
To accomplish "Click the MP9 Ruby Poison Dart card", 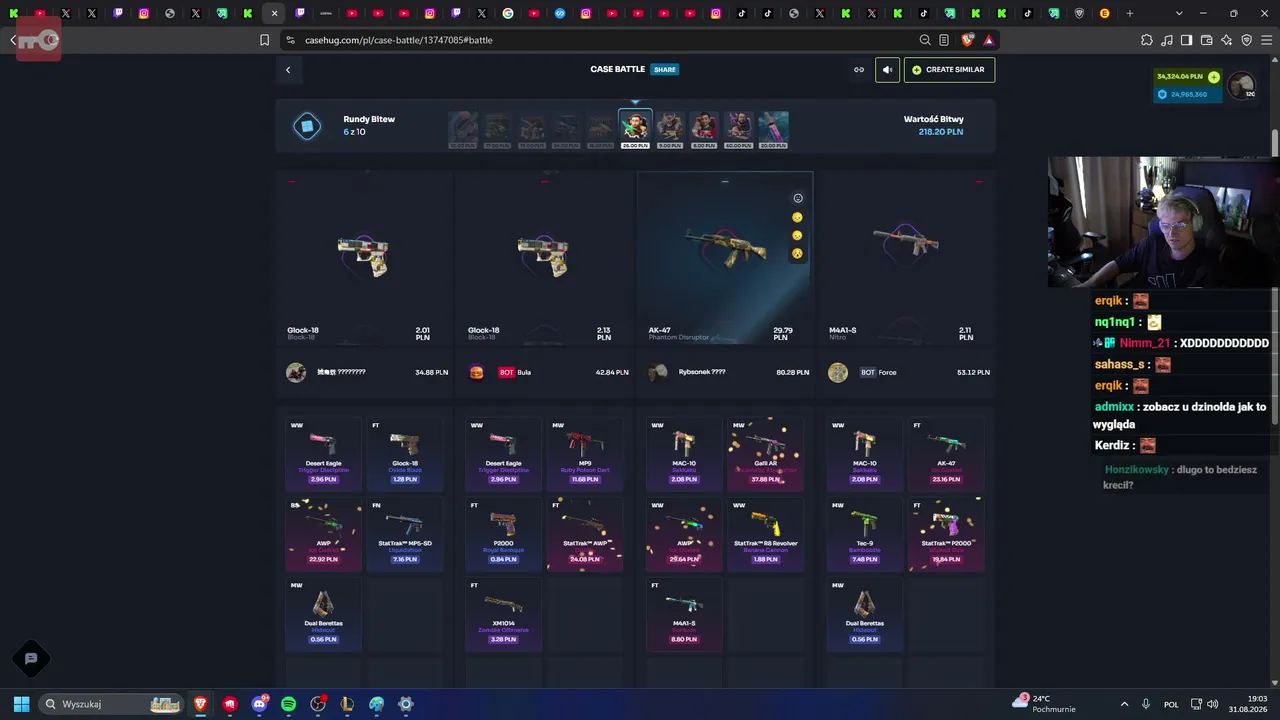I will 585,453.
